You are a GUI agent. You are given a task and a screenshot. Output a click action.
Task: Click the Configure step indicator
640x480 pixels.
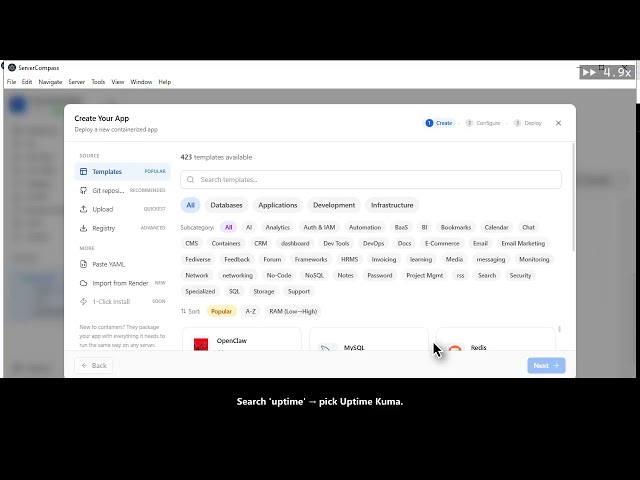click(x=483, y=123)
